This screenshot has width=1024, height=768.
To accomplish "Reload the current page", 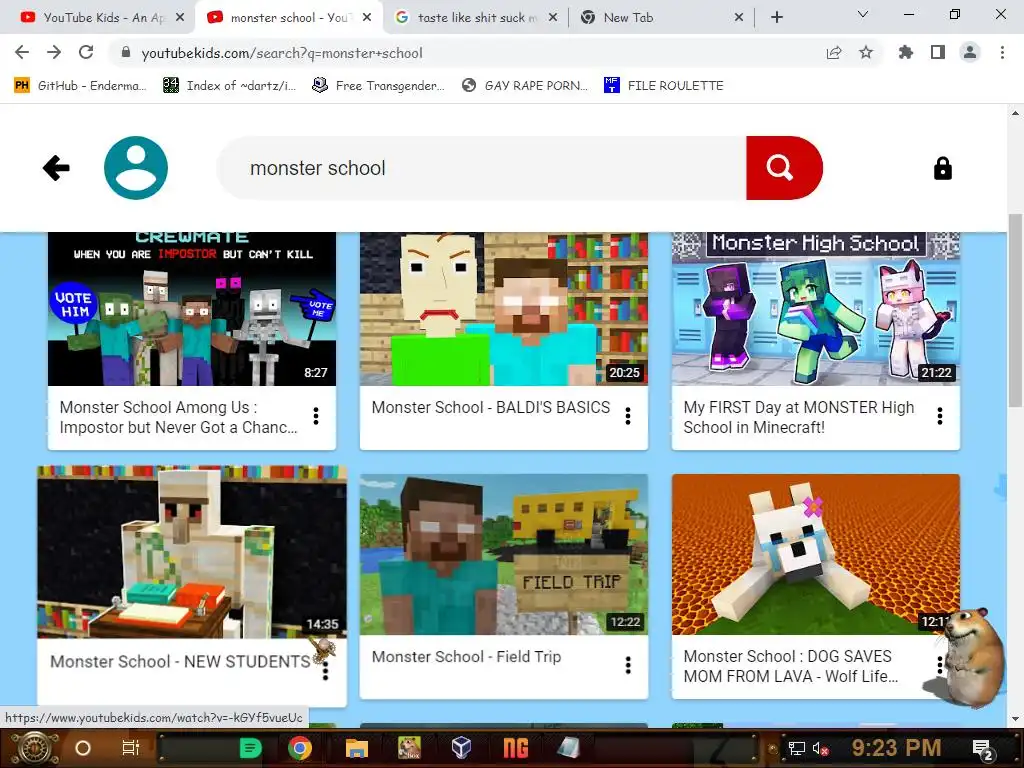I will 86,52.
